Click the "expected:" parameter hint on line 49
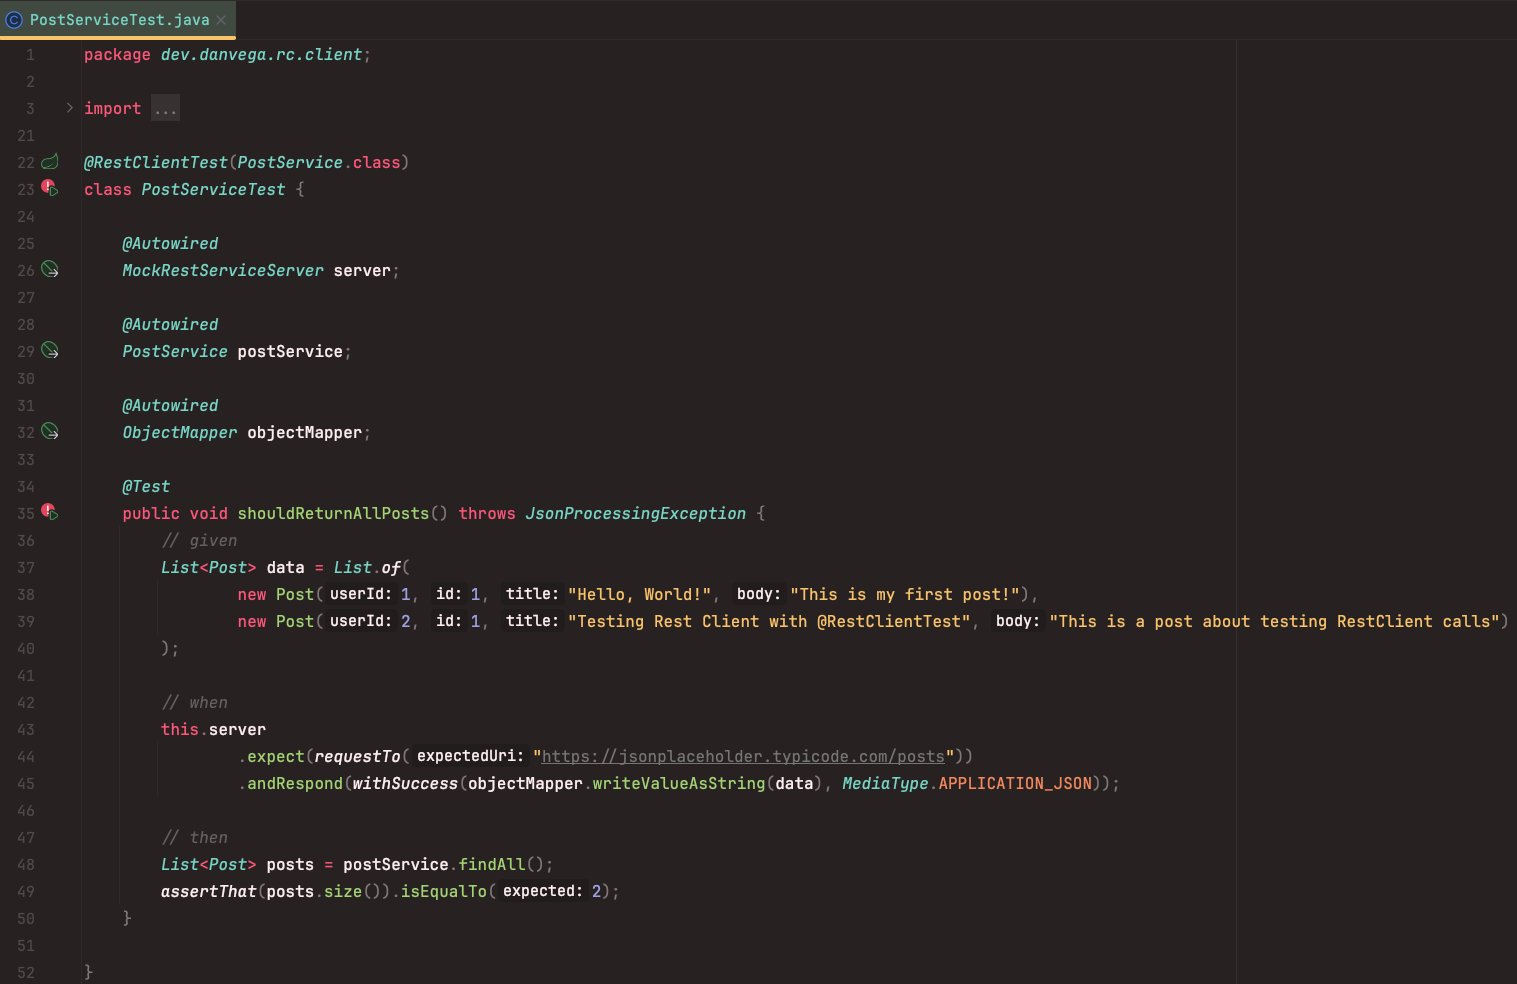The image size is (1517, 984). point(542,891)
